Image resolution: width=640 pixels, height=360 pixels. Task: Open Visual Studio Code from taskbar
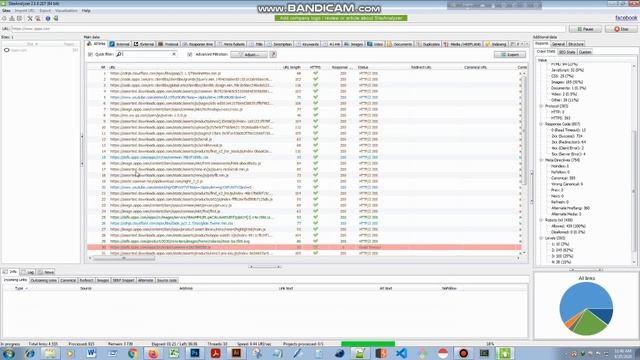coord(402,353)
